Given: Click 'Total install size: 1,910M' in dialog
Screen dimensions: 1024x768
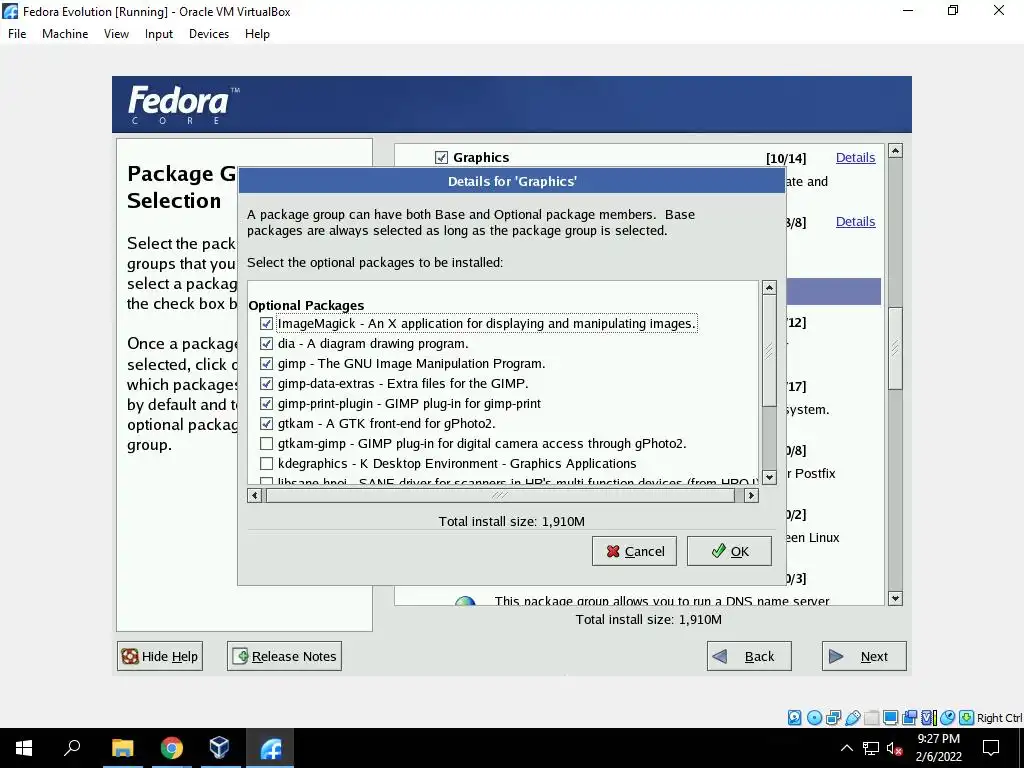Looking at the screenshot, I should click(x=511, y=521).
